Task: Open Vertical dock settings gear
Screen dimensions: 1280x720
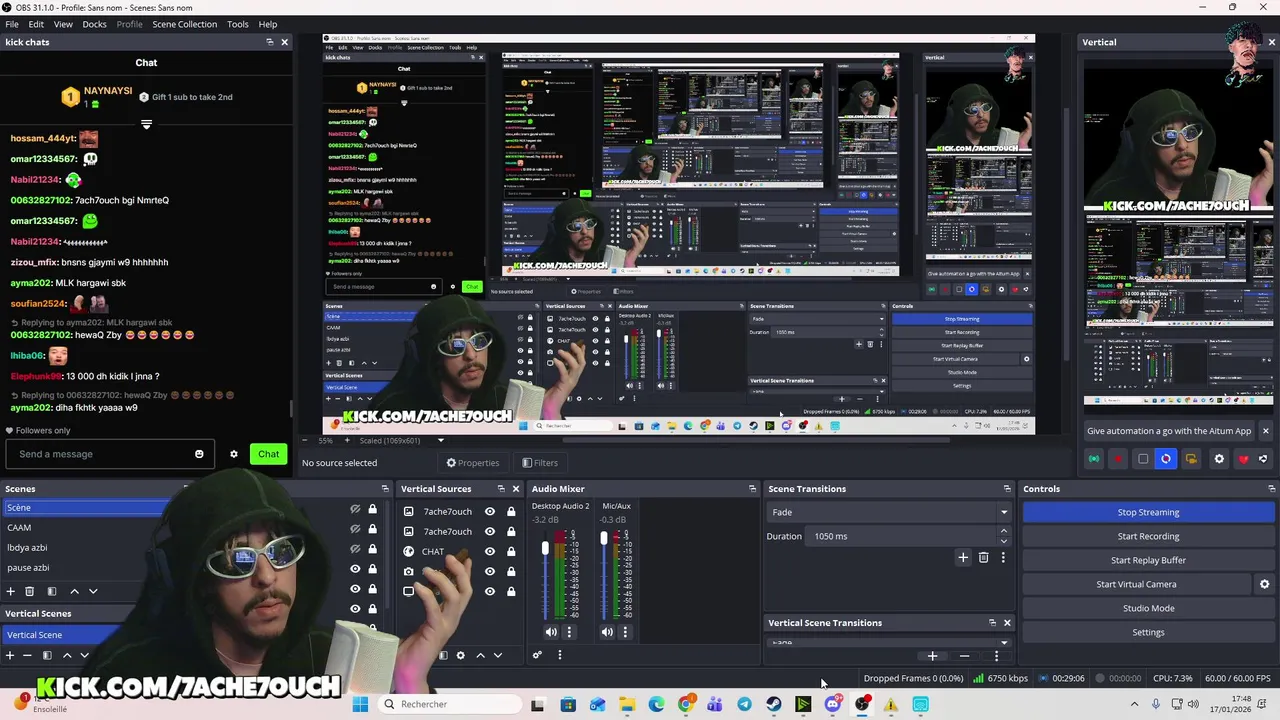Action: [1218, 459]
